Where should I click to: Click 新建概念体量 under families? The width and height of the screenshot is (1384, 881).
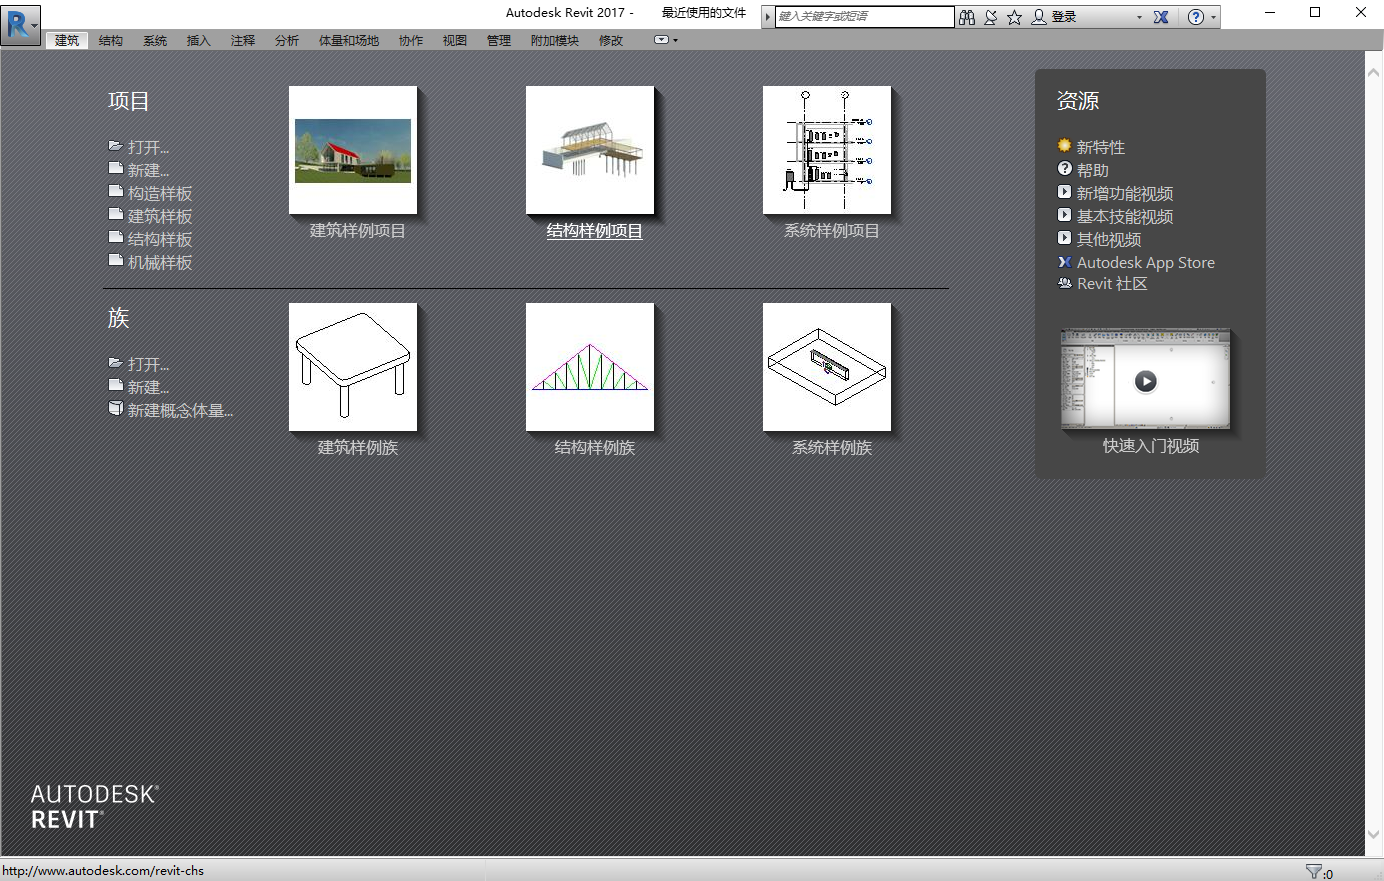(x=179, y=410)
